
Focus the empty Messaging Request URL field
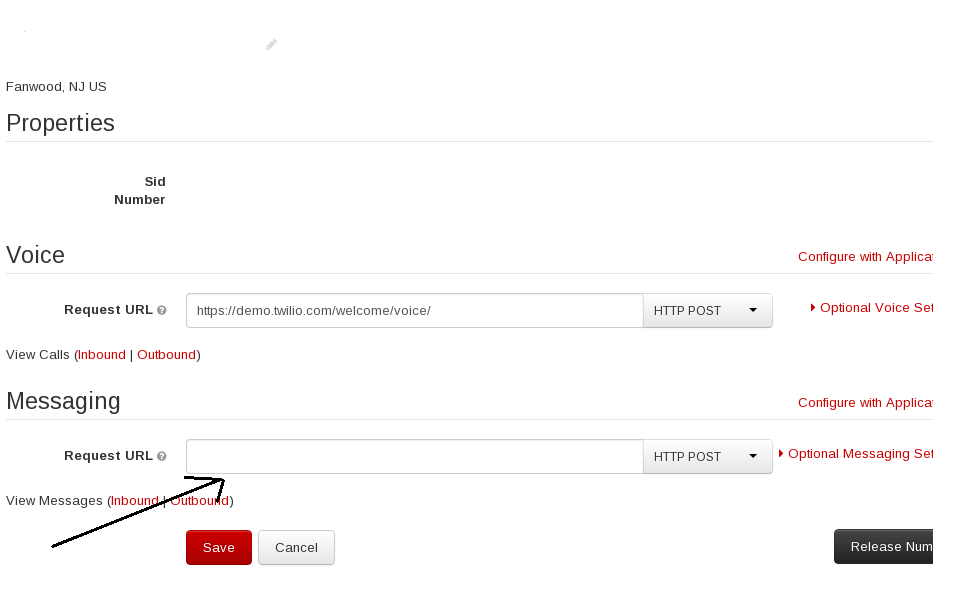(x=415, y=457)
